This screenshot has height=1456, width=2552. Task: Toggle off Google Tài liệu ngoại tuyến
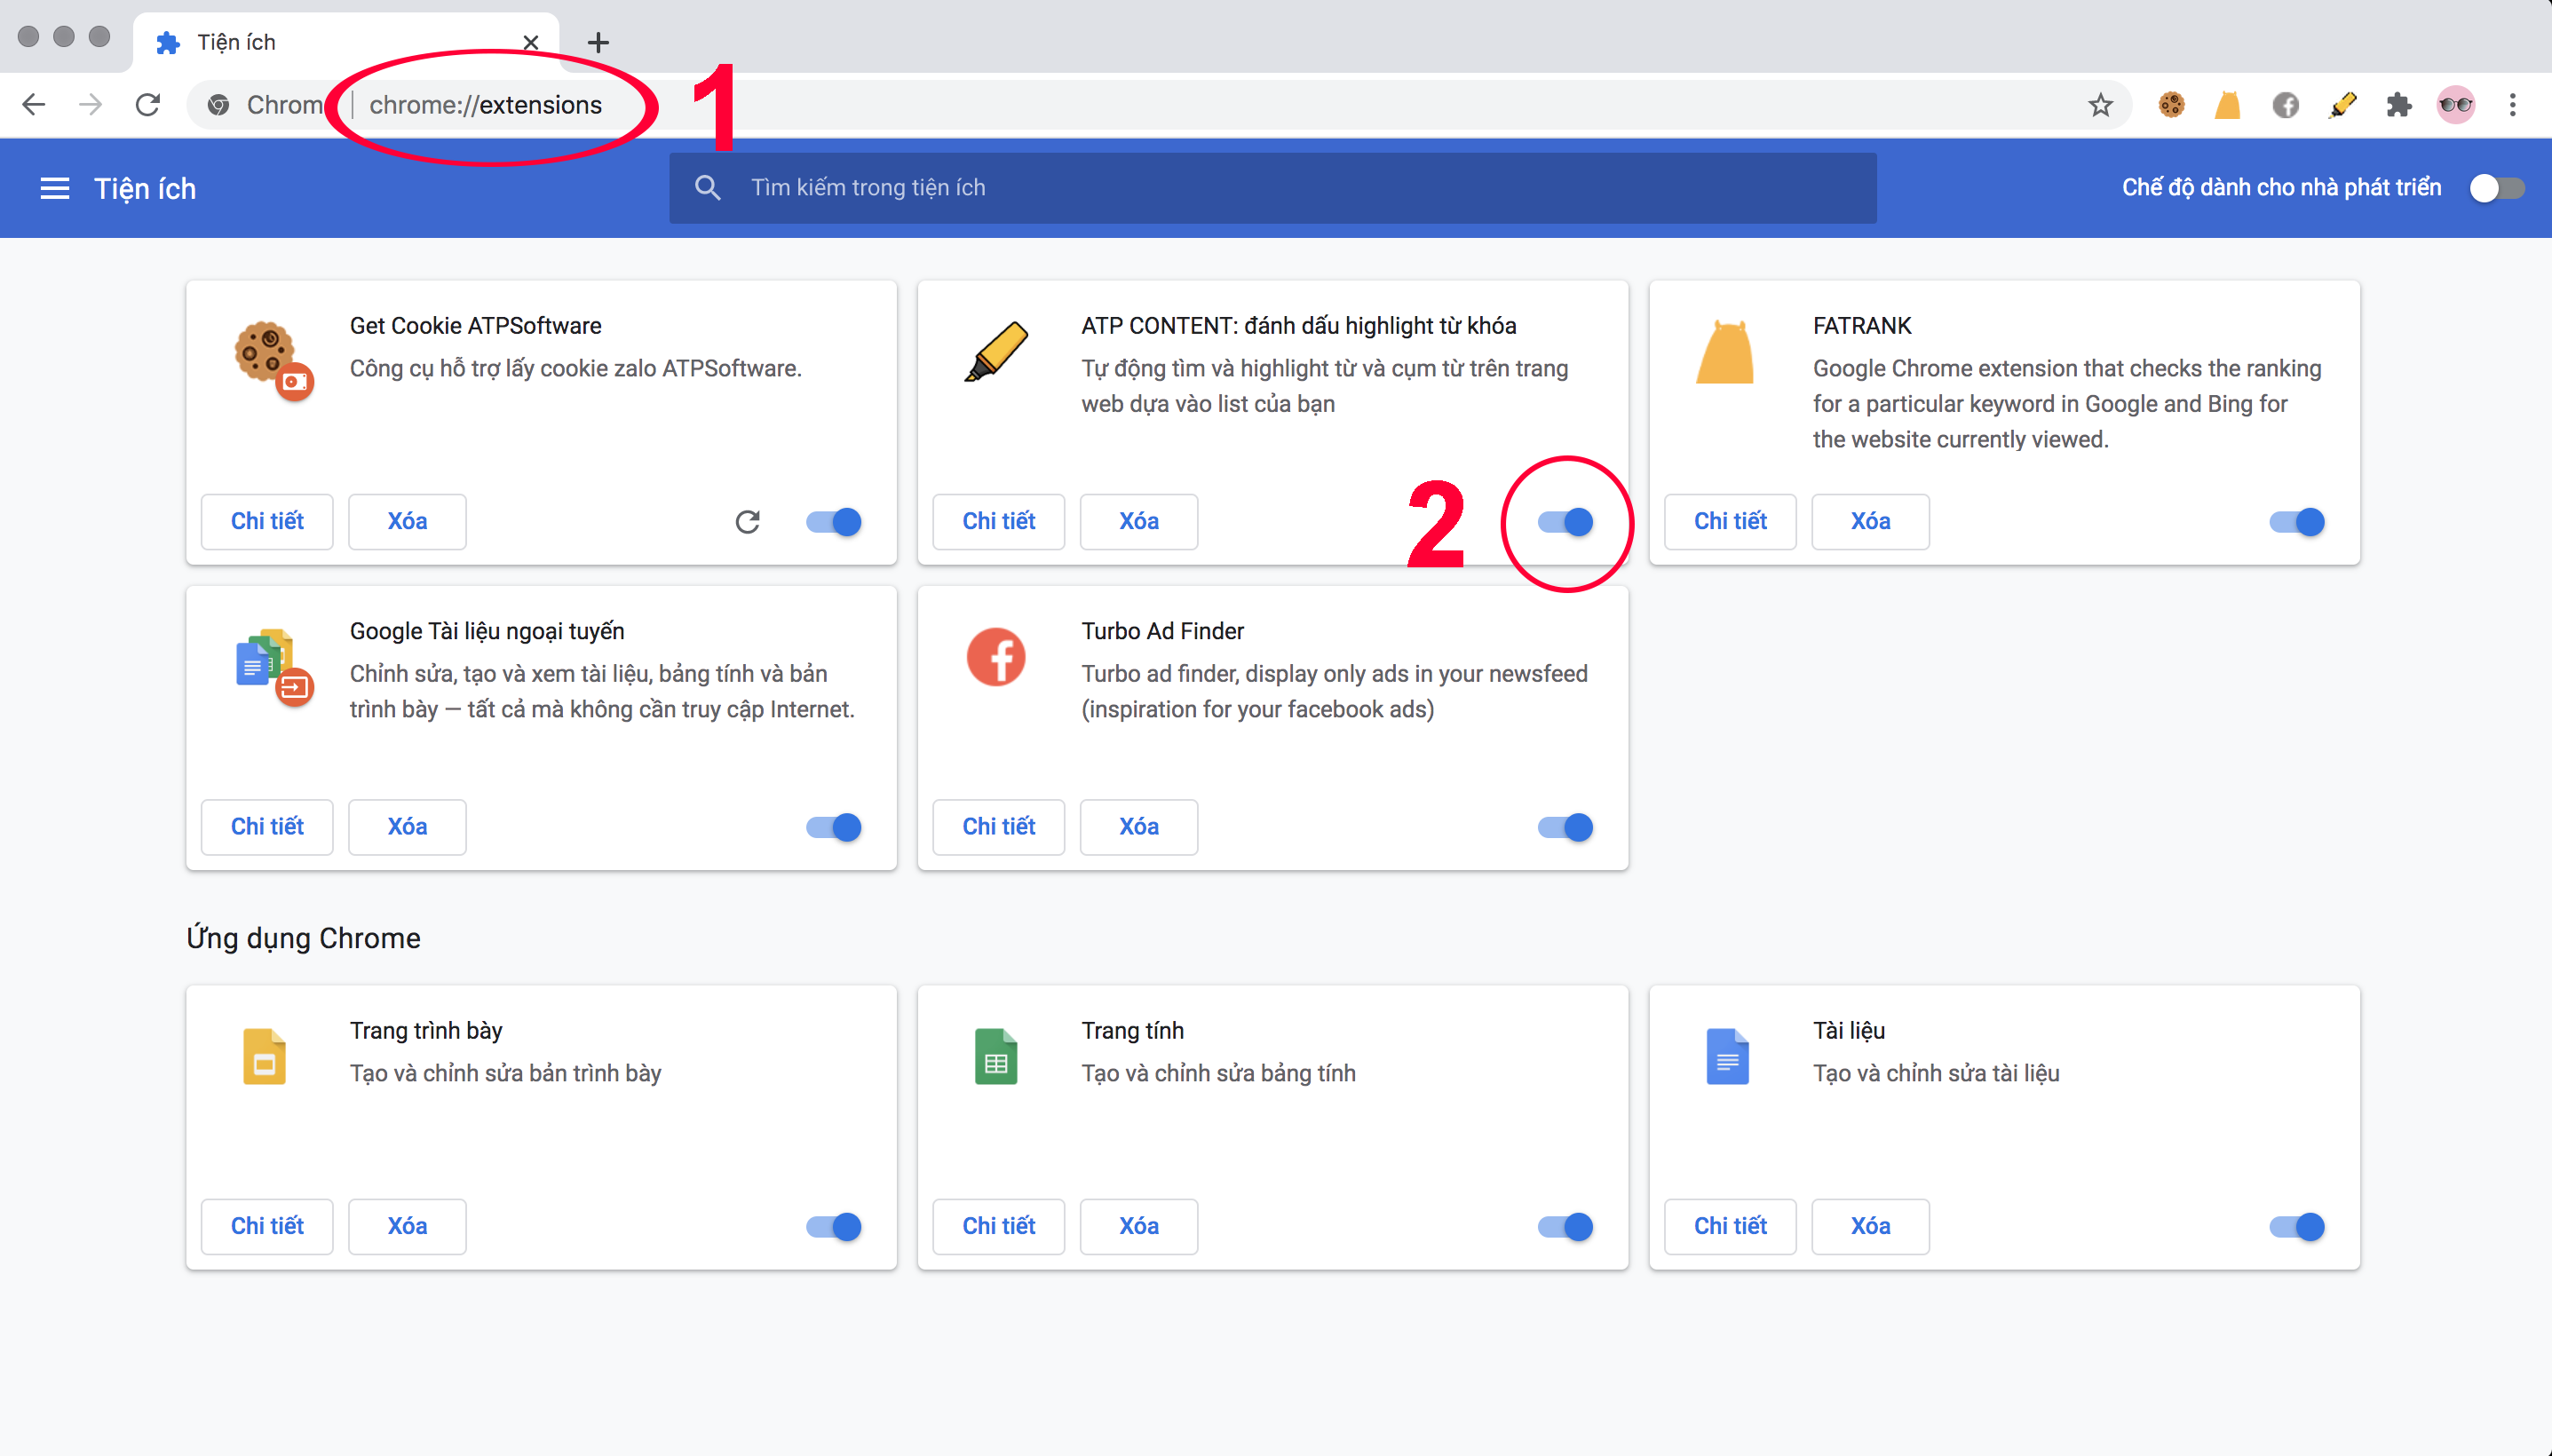click(x=834, y=827)
